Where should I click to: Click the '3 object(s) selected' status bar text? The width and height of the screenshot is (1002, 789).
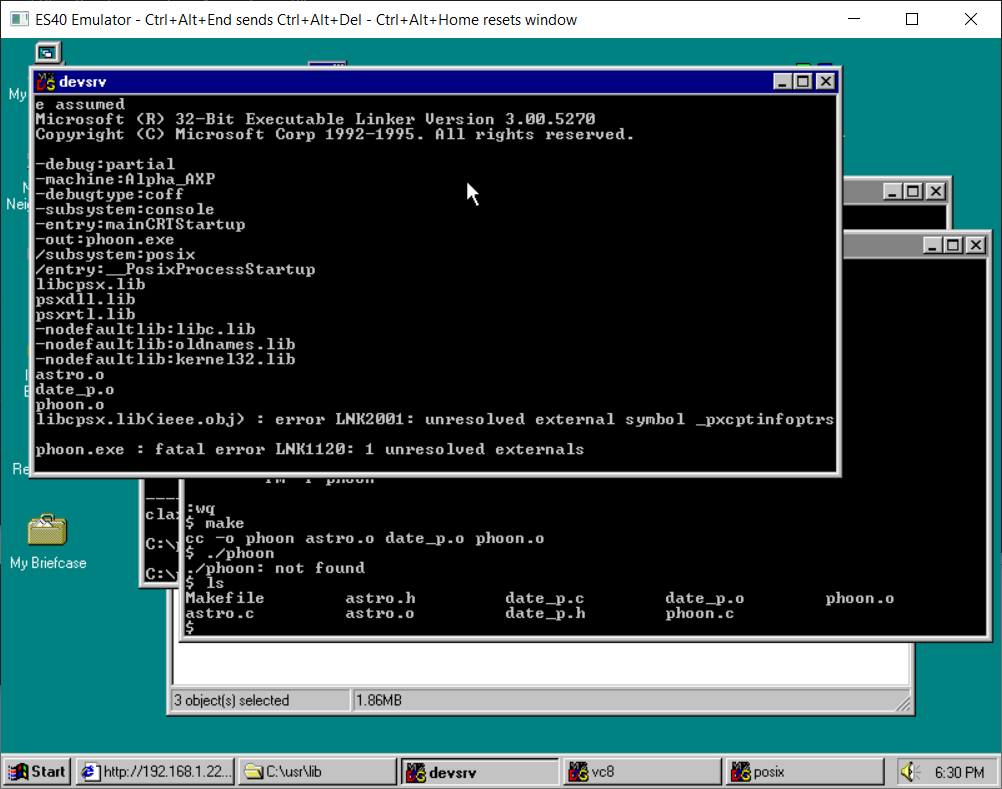click(x=231, y=700)
